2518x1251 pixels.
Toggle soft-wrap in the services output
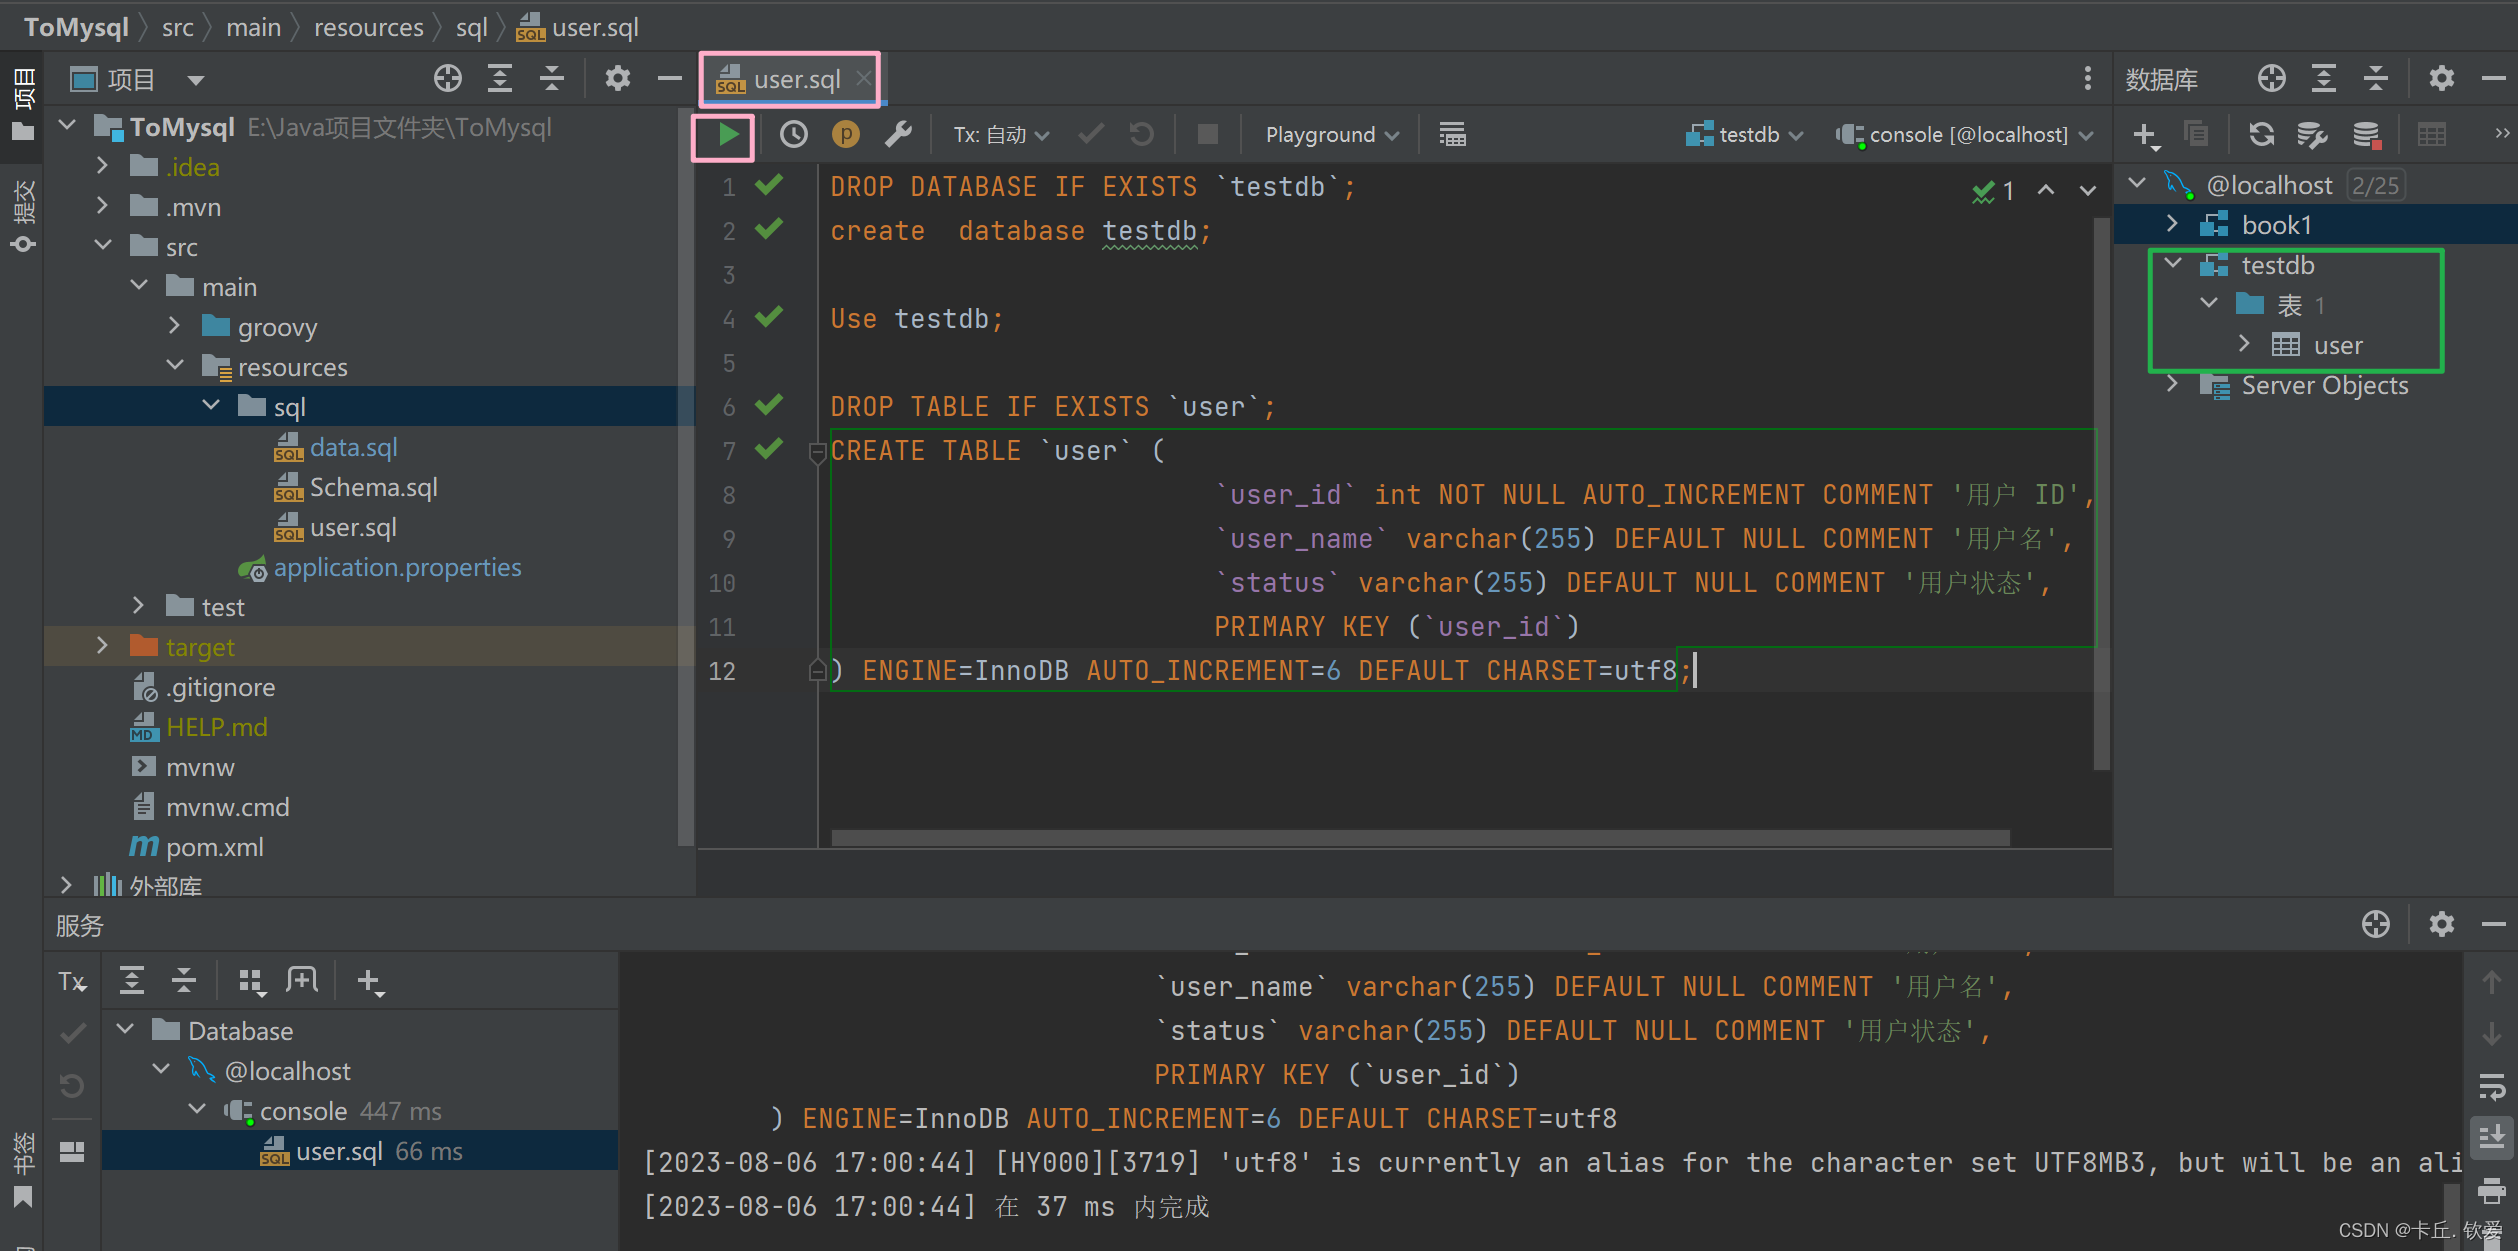pos(2490,1085)
